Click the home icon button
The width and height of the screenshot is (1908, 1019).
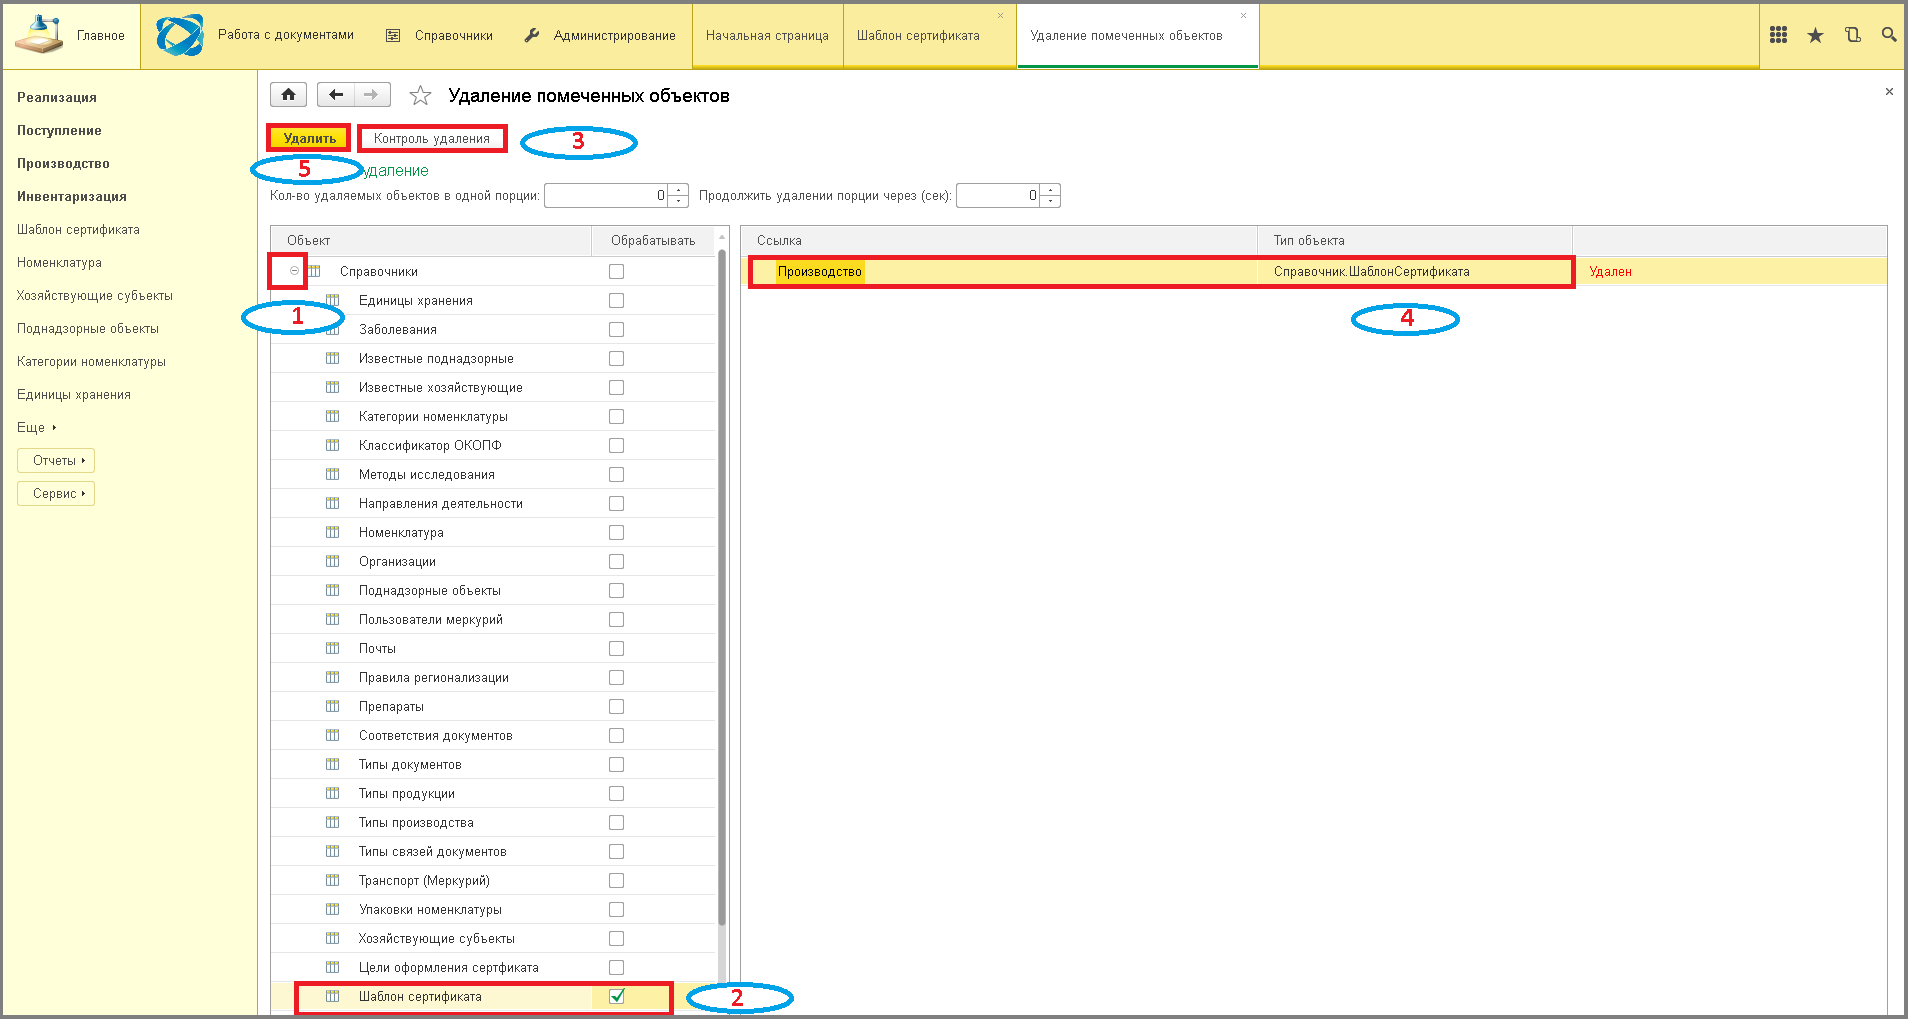[x=288, y=95]
